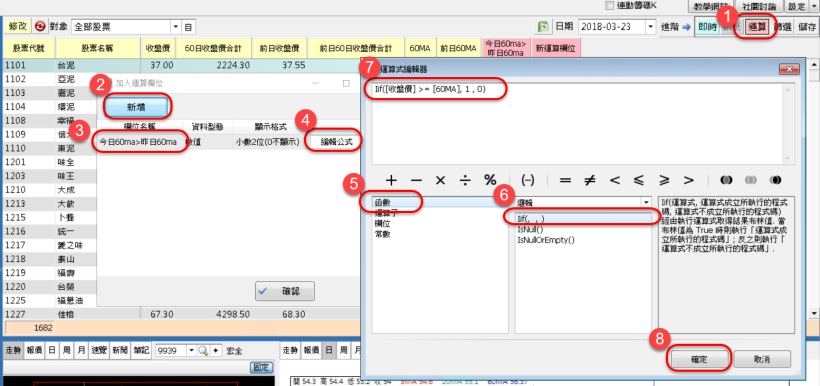
Task: Click the last logical circles operator icon
Action: [775, 180]
